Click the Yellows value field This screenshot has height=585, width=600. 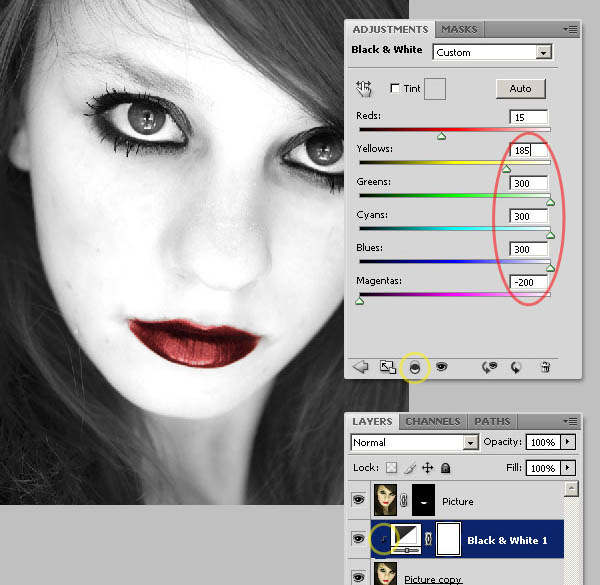[529, 150]
